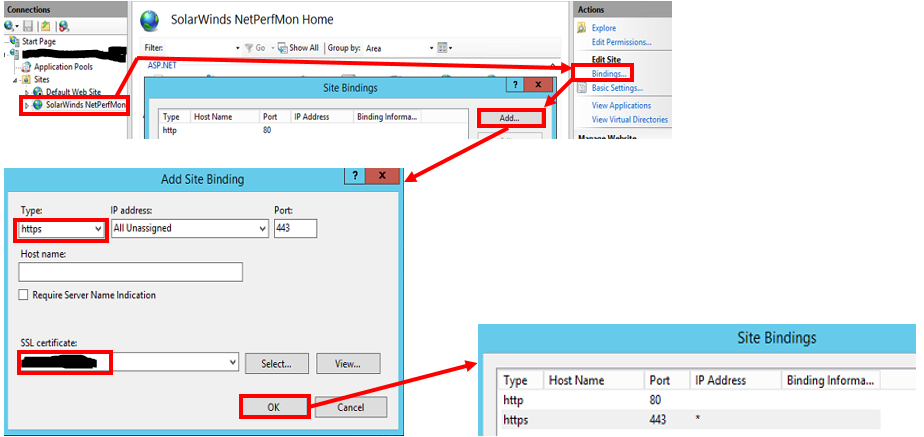
Task: Select the http port 80 binding row
Action: click(312, 130)
